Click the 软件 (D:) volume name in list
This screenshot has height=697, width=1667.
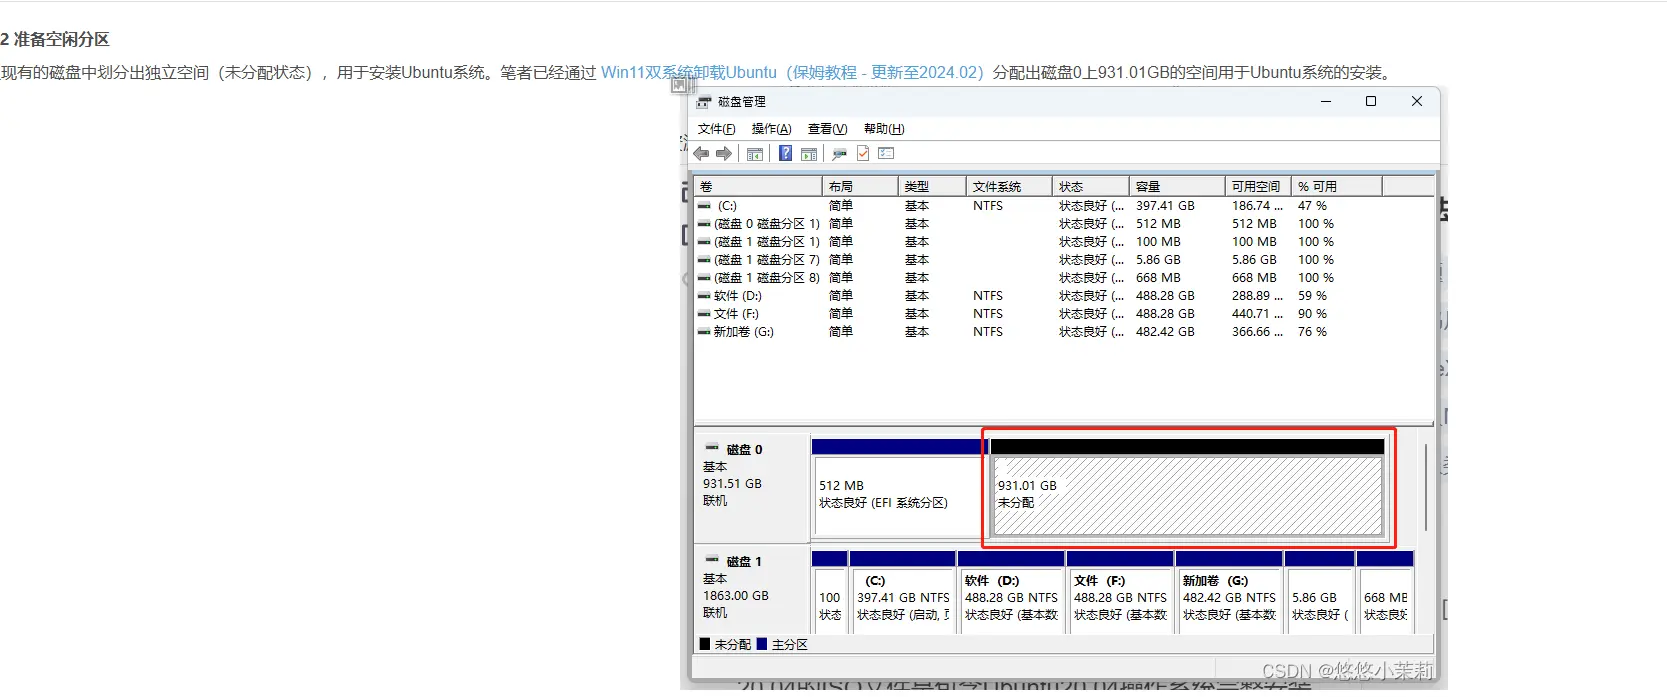click(x=737, y=296)
